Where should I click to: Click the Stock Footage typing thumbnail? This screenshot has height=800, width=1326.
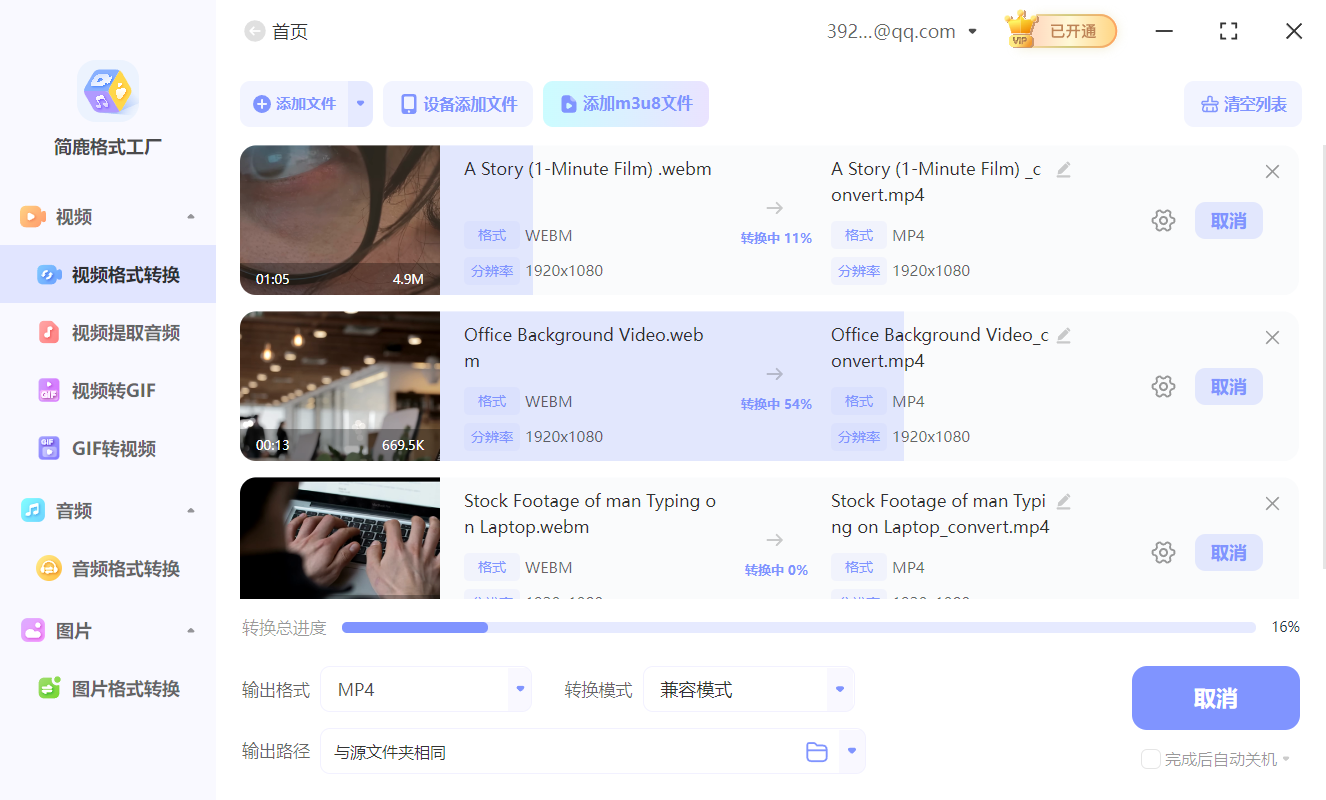click(x=340, y=538)
